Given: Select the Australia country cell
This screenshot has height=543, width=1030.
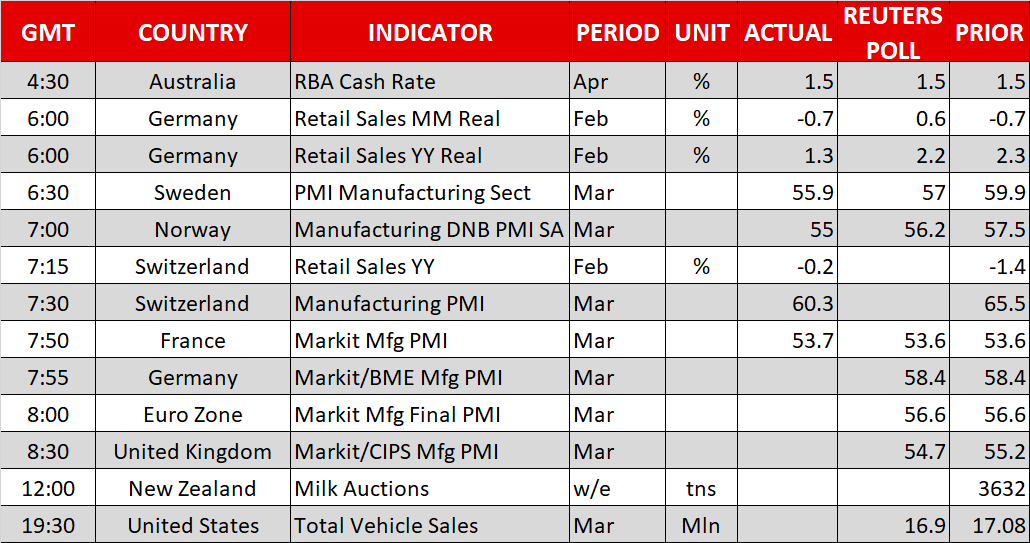Looking at the screenshot, I should point(193,82).
